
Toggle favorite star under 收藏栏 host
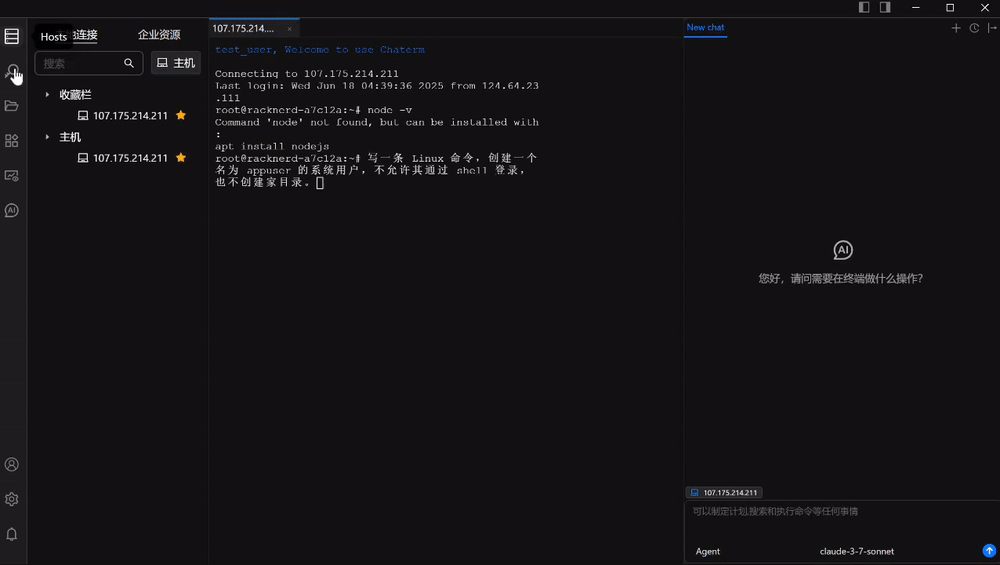(x=181, y=115)
